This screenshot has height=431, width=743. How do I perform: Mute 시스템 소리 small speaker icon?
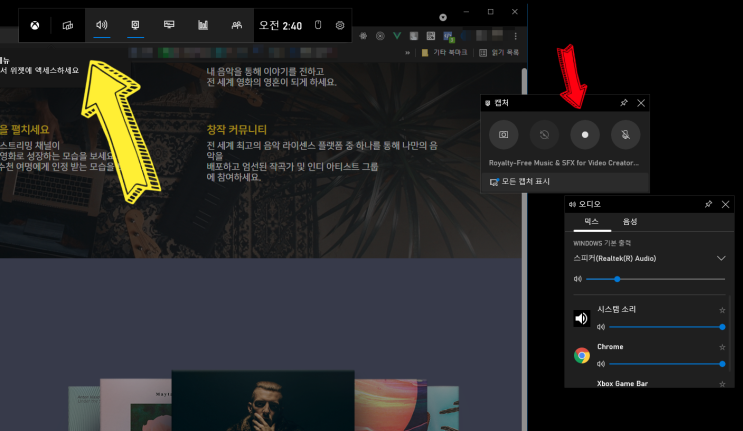[x=601, y=327]
